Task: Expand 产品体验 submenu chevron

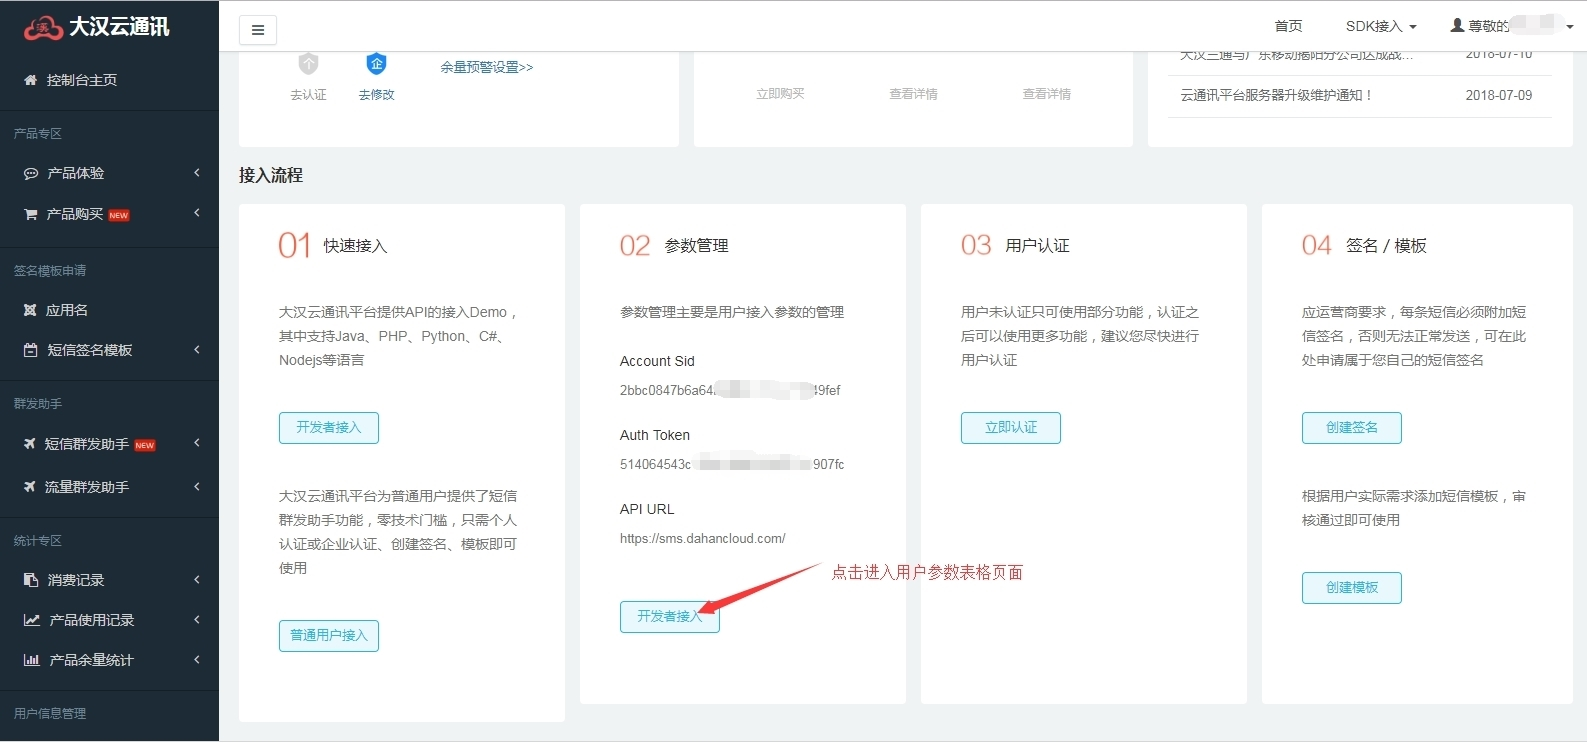Action: pos(197,173)
